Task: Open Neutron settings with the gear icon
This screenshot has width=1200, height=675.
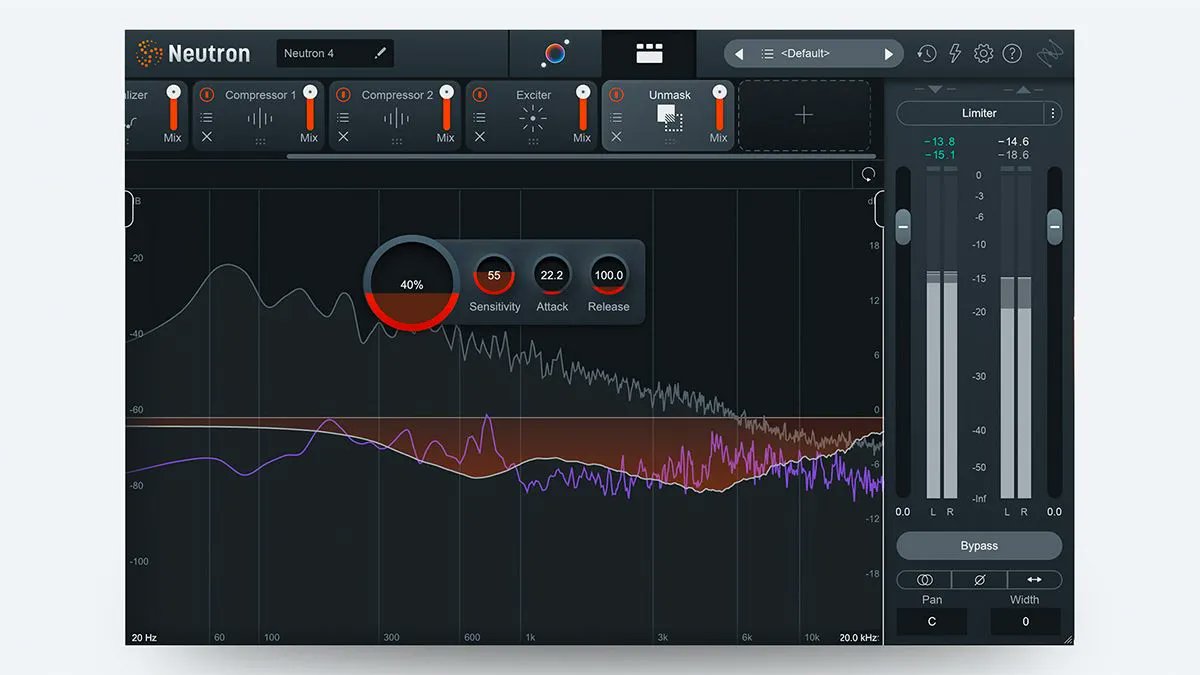Action: pyautogui.click(x=983, y=53)
